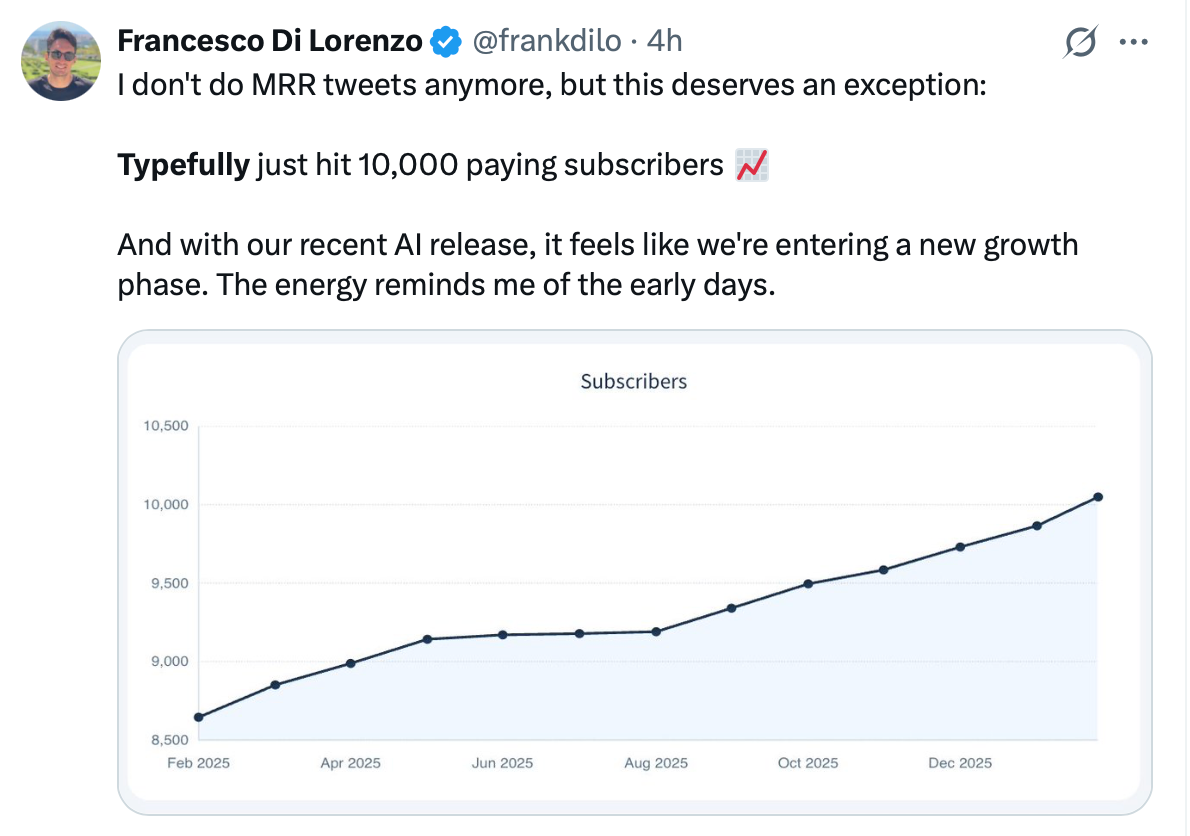Click the Feb 2025 axis label
1190x836 pixels.
[x=199, y=762]
